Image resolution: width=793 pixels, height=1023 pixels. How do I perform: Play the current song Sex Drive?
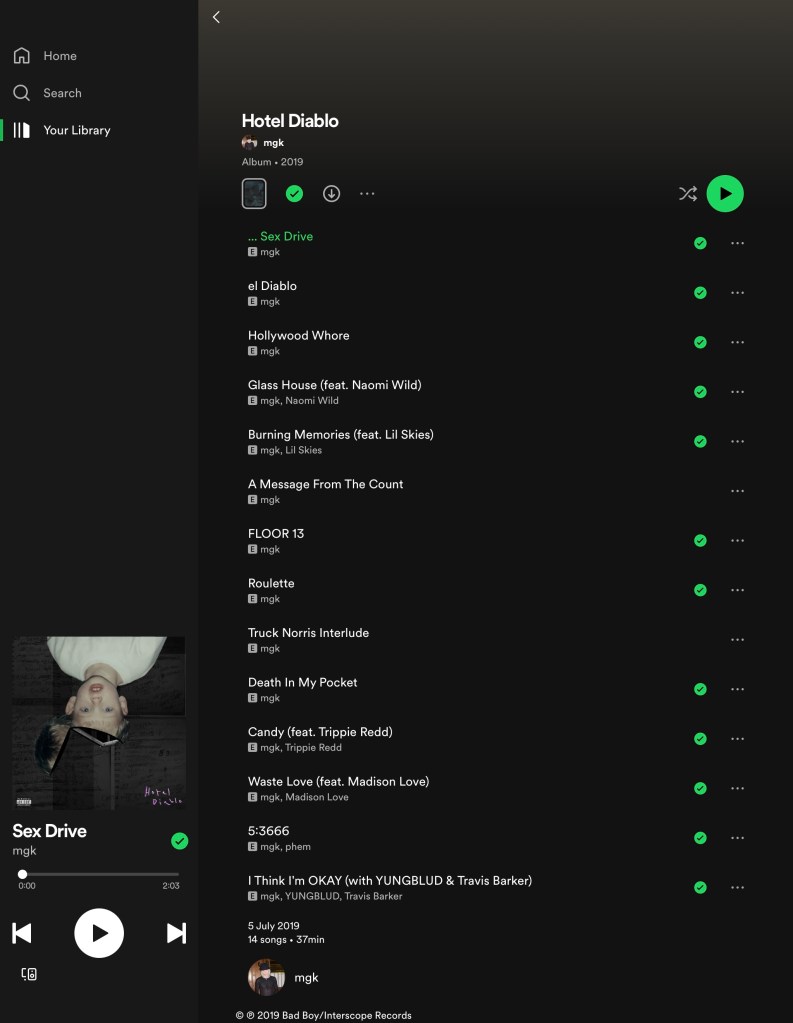click(x=99, y=933)
